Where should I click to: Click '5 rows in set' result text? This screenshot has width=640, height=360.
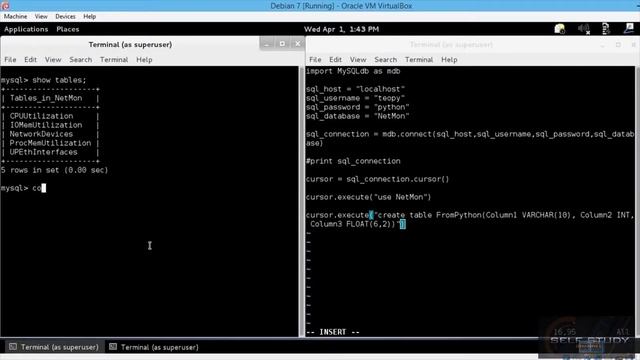[54, 170]
